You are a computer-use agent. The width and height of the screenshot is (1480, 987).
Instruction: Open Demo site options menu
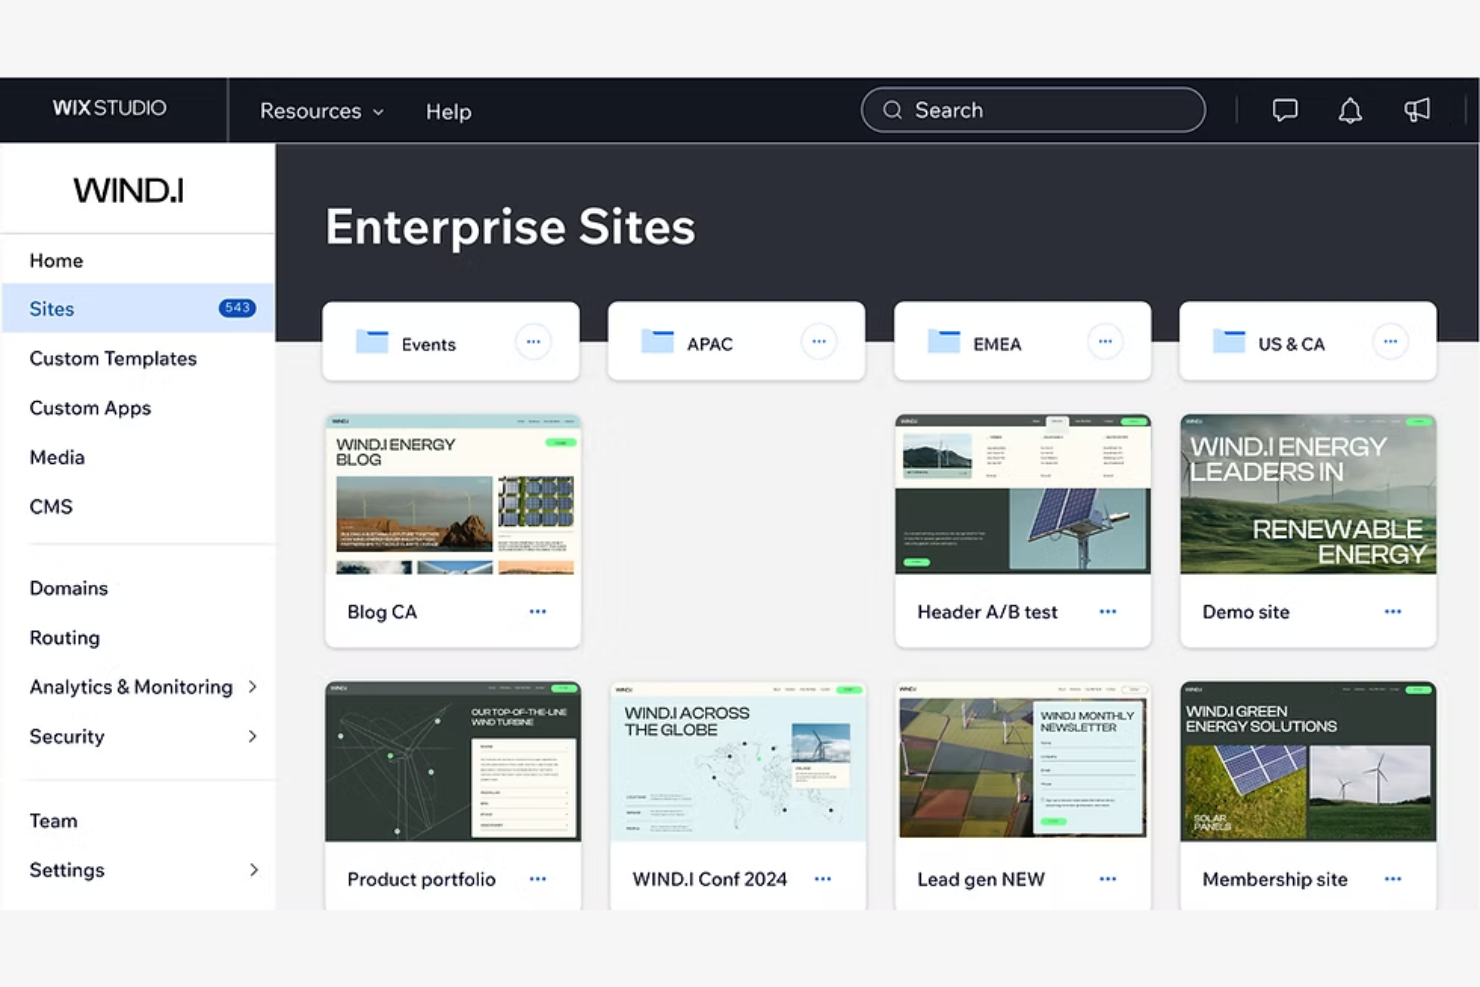[1393, 611]
